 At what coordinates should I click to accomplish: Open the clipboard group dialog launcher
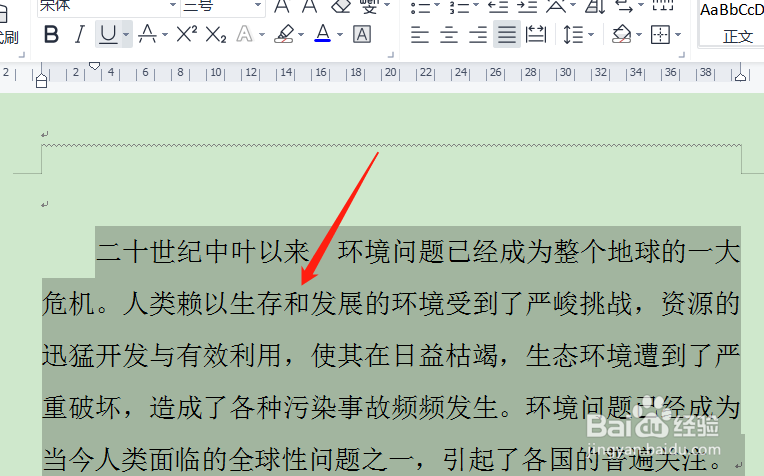click(x=21, y=55)
